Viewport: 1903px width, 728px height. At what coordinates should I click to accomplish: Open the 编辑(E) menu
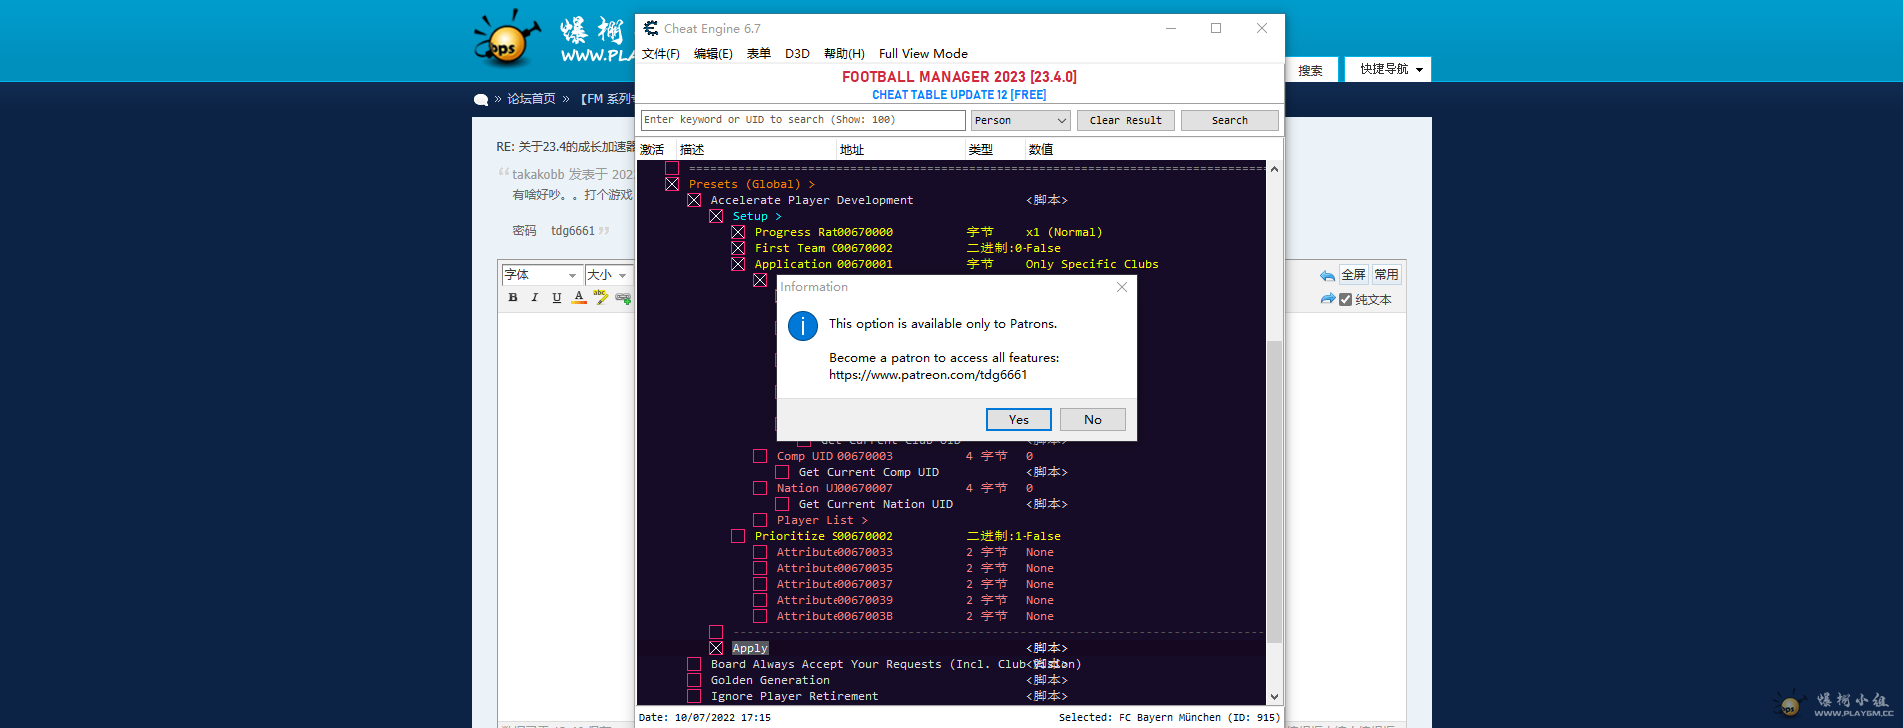coord(713,54)
